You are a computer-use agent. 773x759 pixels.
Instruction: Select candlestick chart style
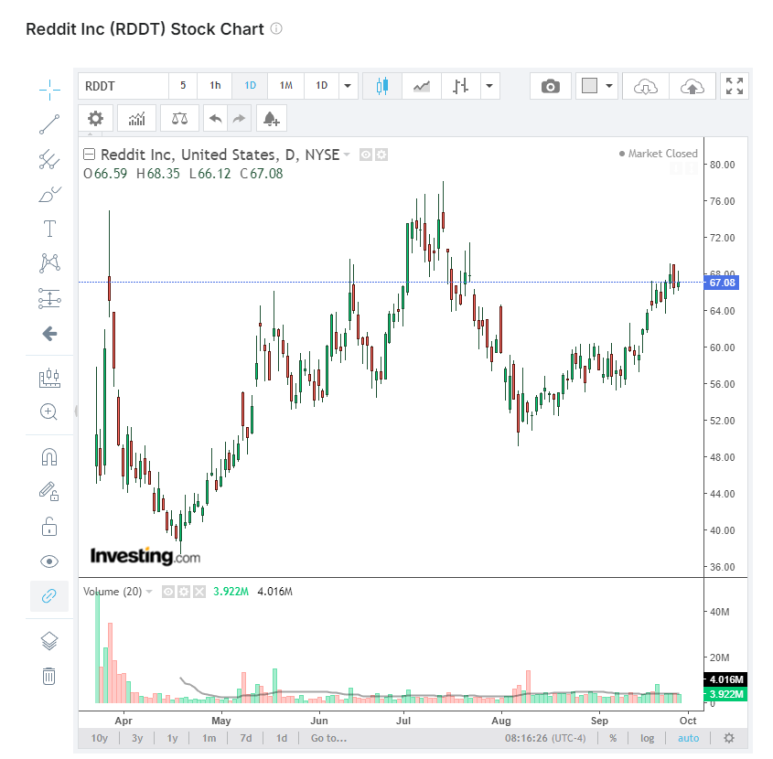(x=382, y=86)
